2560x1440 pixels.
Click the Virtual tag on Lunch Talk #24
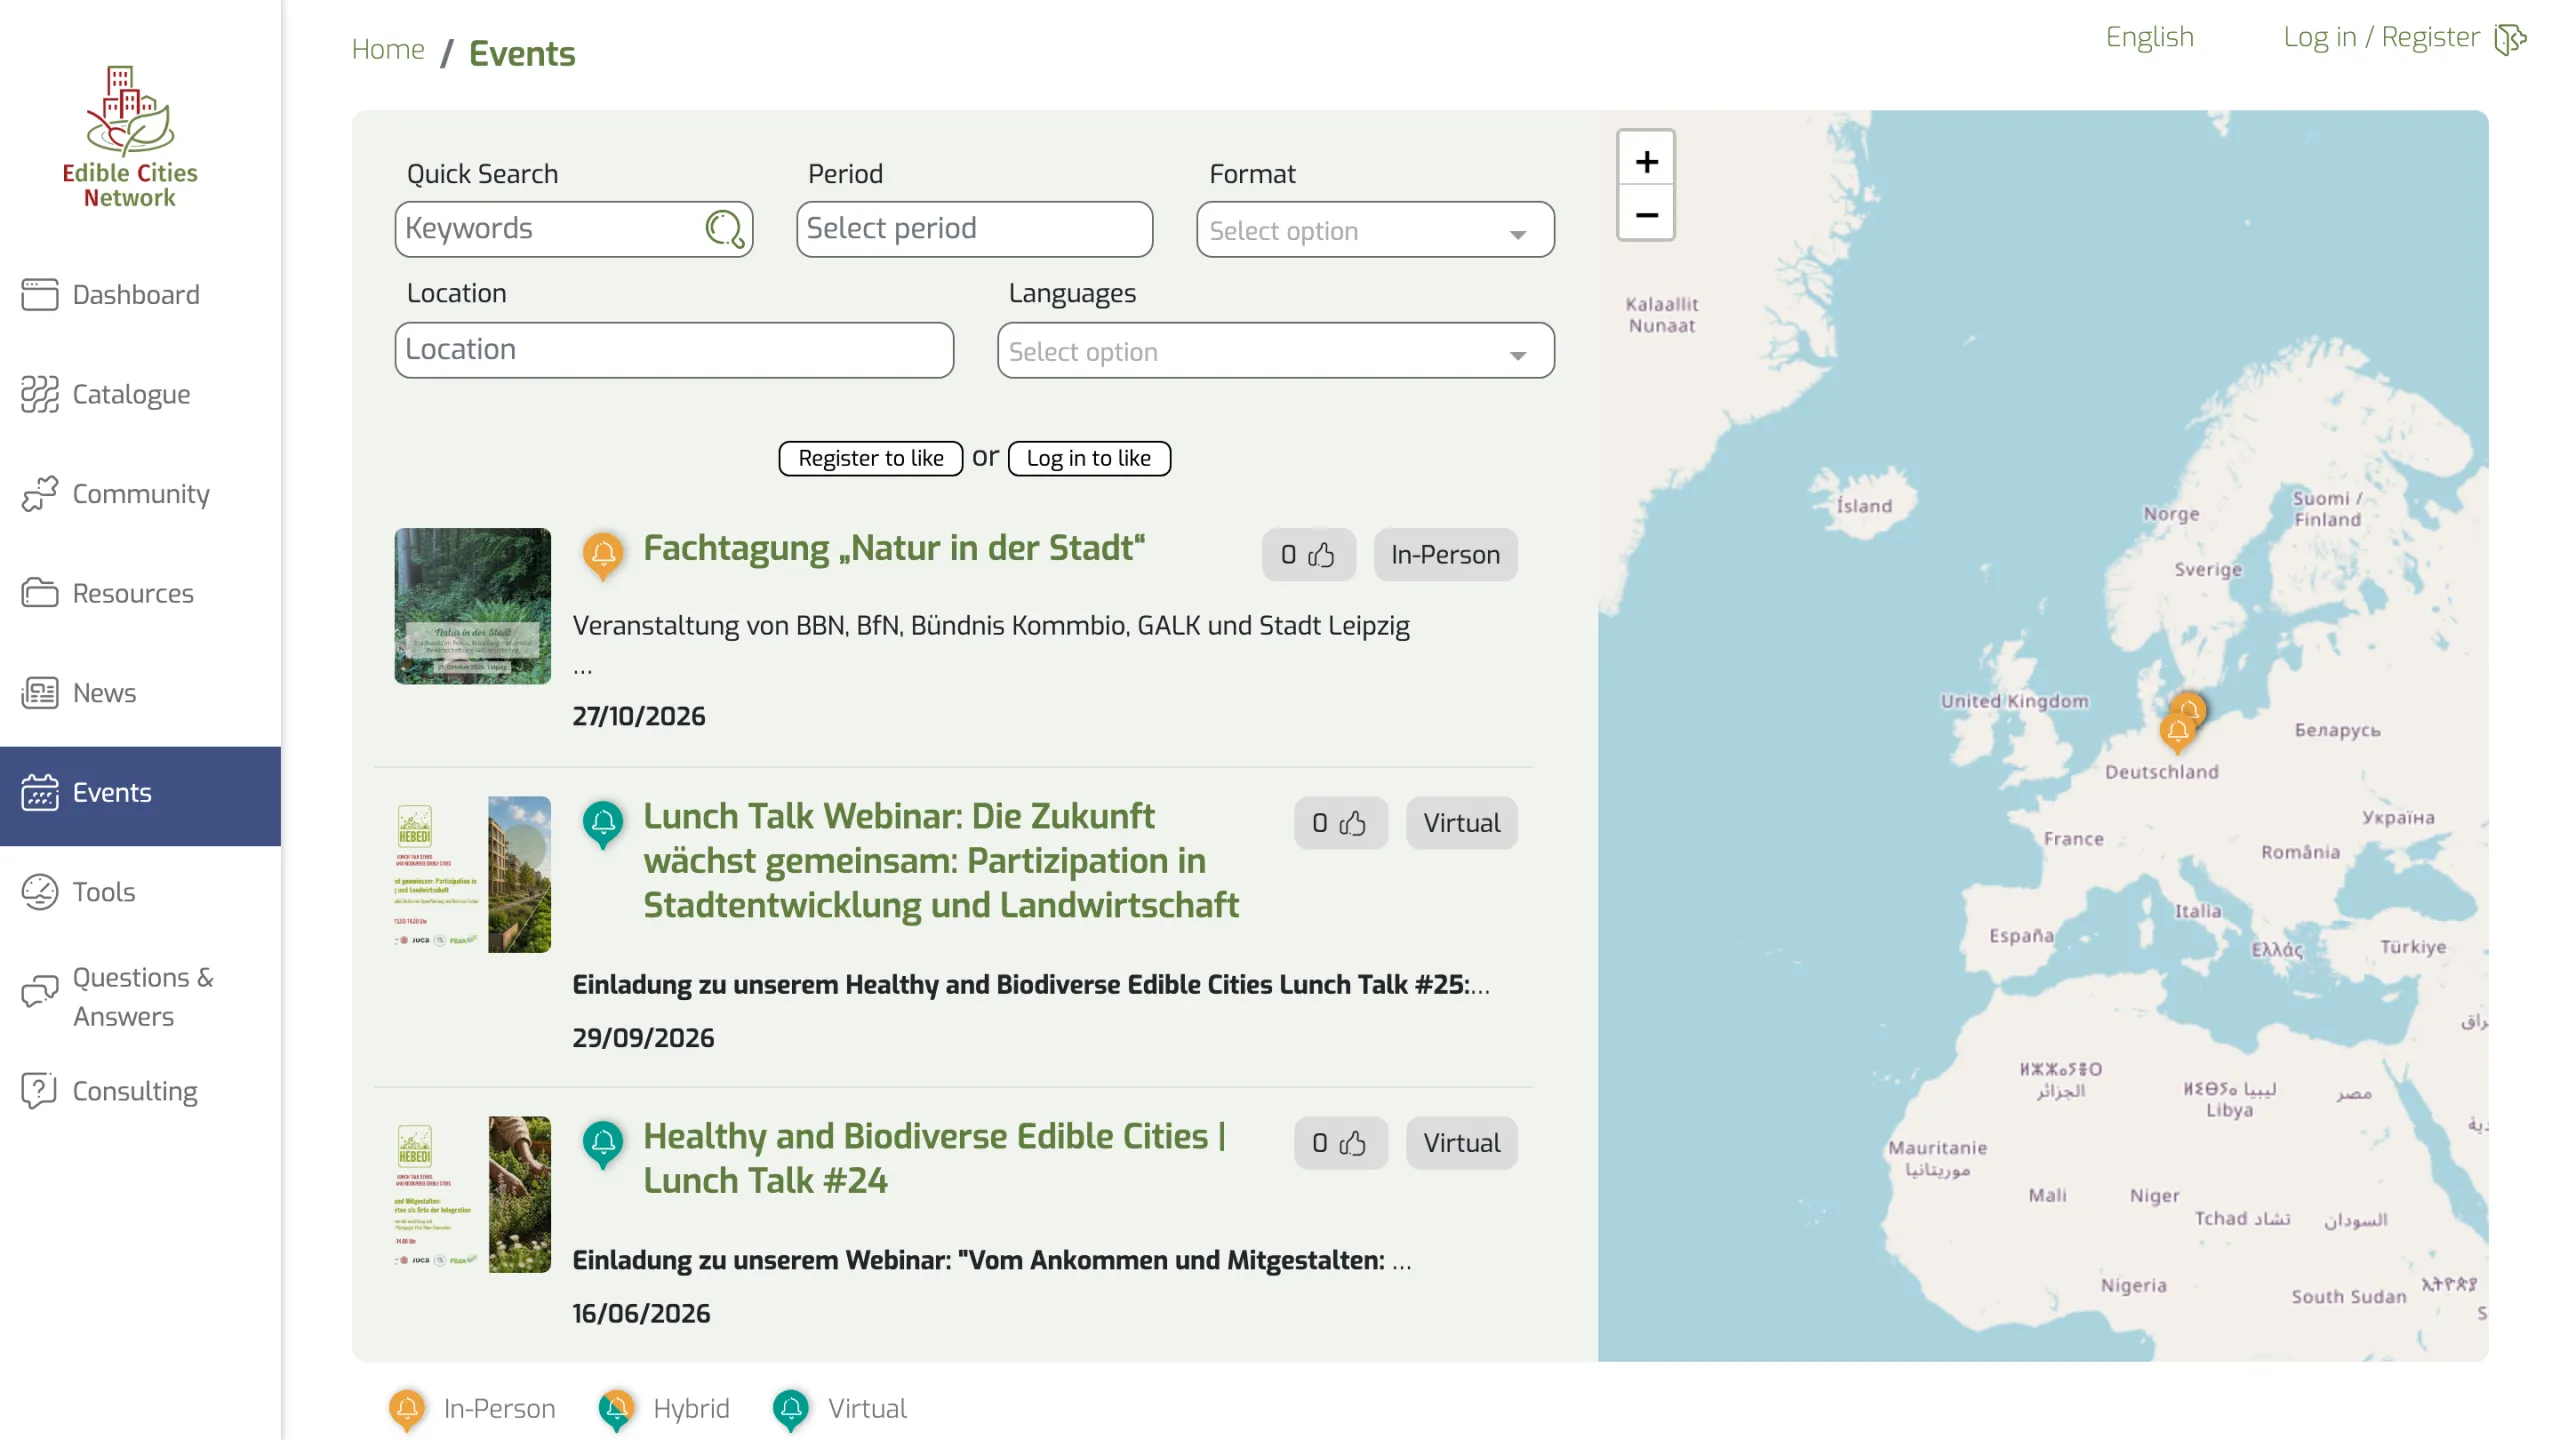(x=1461, y=1143)
